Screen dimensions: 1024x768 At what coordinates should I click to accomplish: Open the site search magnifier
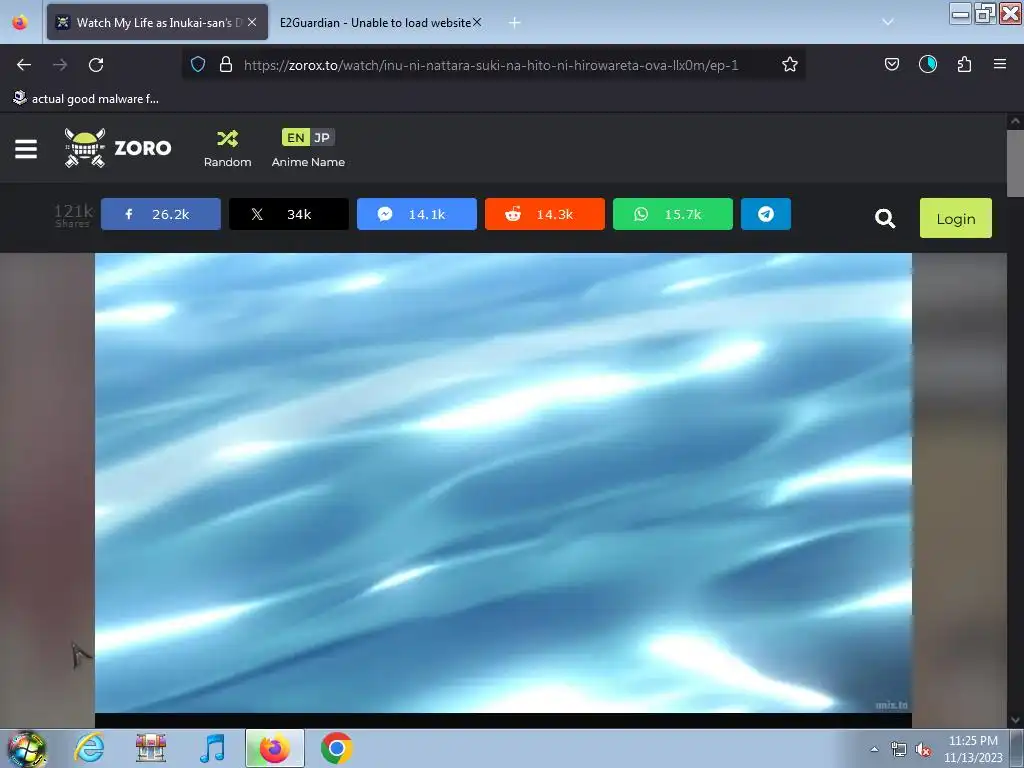(x=885, y=218)
